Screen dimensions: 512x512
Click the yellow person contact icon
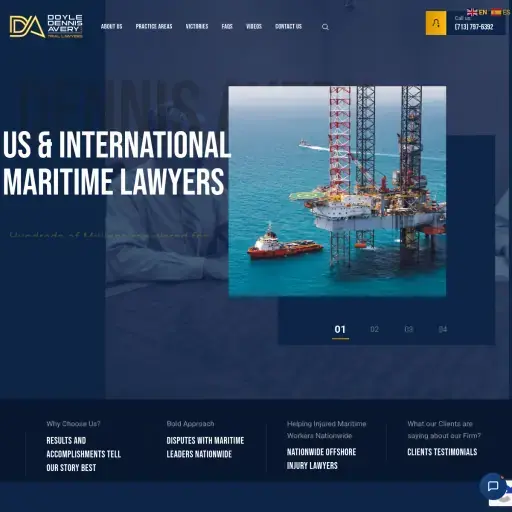click(x=436, y=23)
